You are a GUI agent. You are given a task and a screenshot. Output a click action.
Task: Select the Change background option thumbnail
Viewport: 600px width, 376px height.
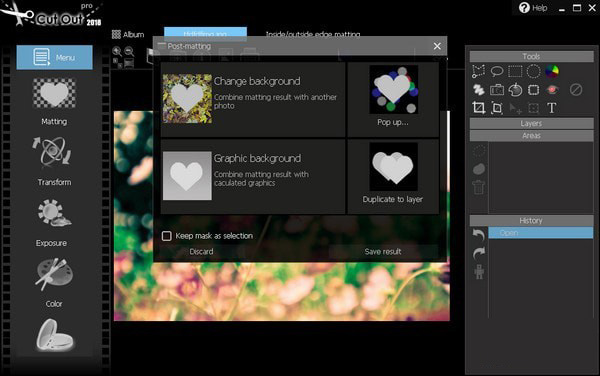click(187, 98)
